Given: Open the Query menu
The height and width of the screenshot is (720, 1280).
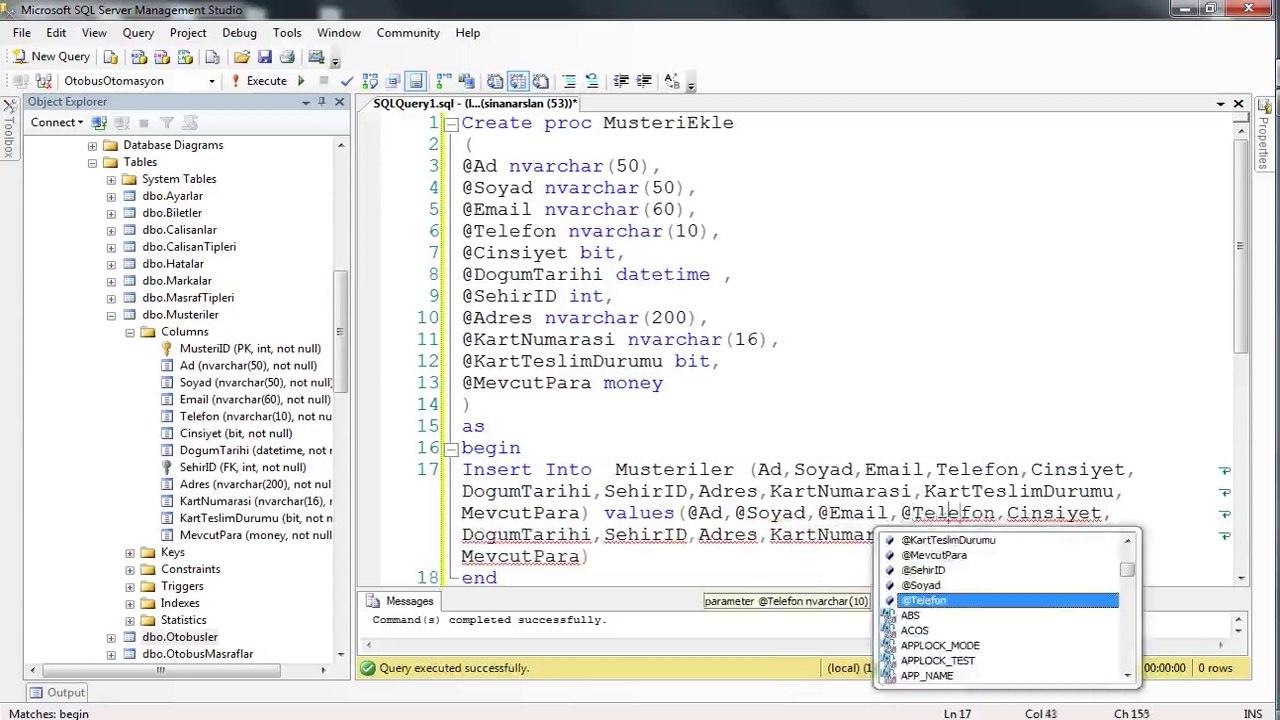Looking at the screenshot, I should 138,33.
